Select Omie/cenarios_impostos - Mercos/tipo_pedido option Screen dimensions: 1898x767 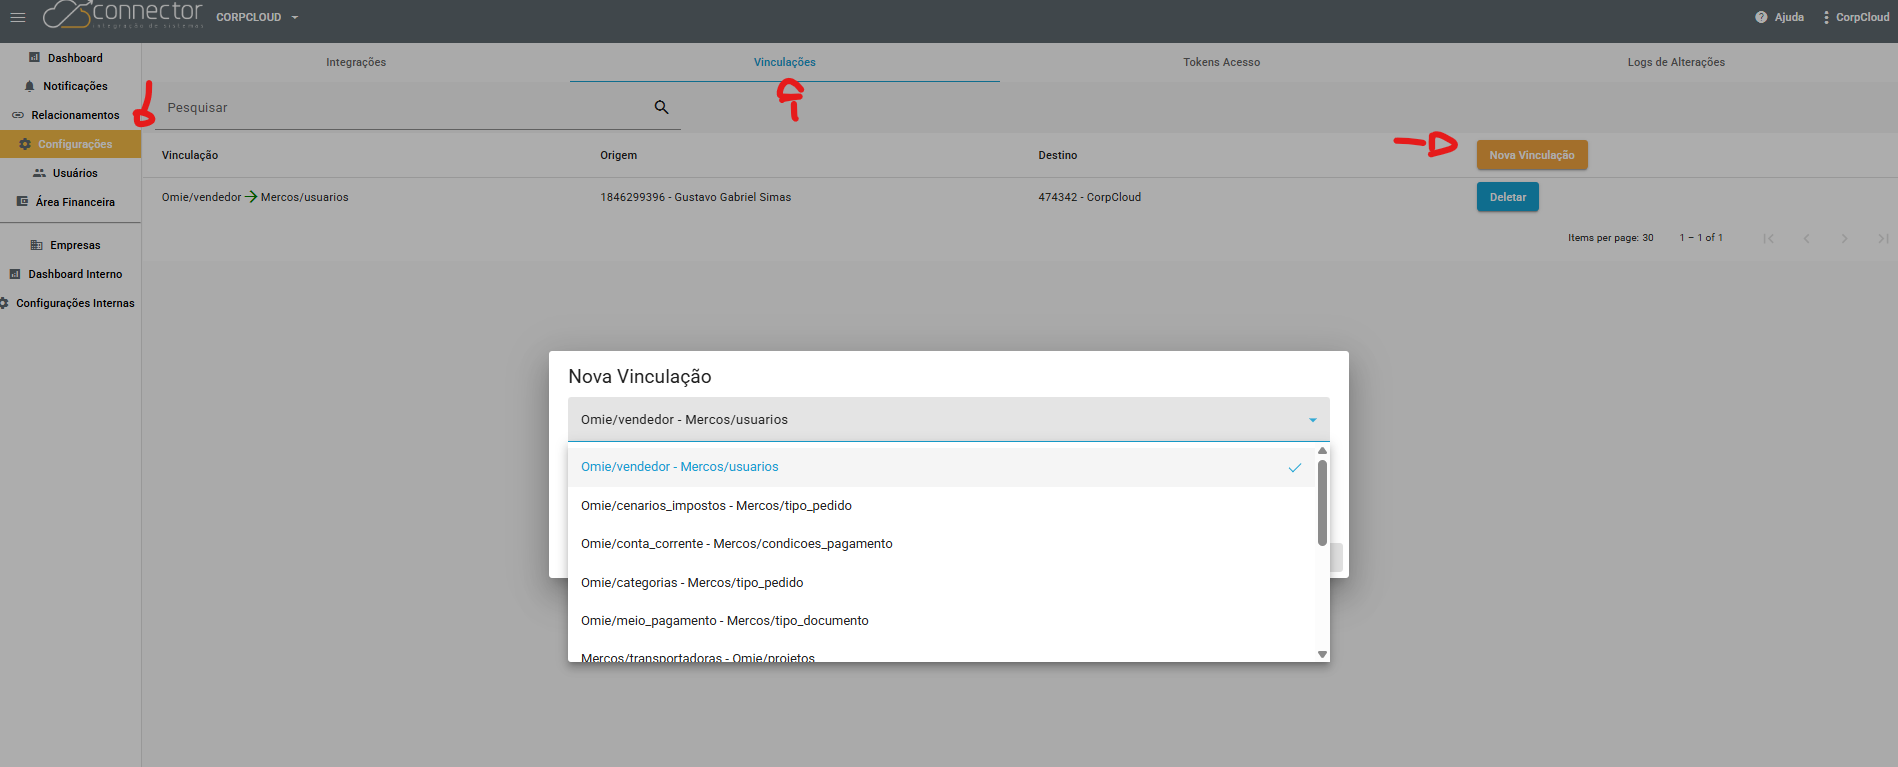(716, 506)
